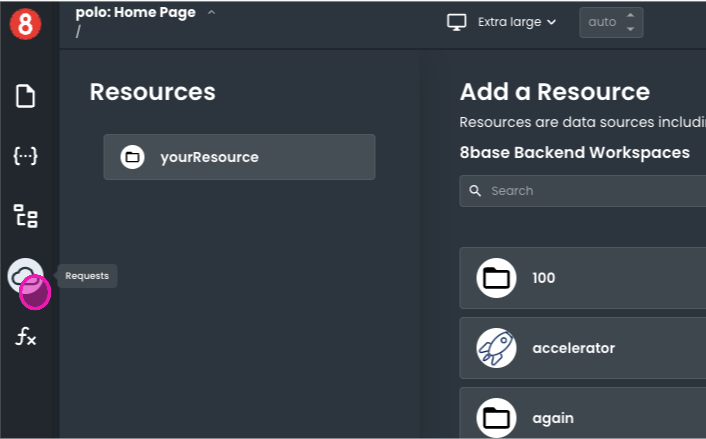
Task: Click the magnifier icon in search box
Action: click(474, 191)
